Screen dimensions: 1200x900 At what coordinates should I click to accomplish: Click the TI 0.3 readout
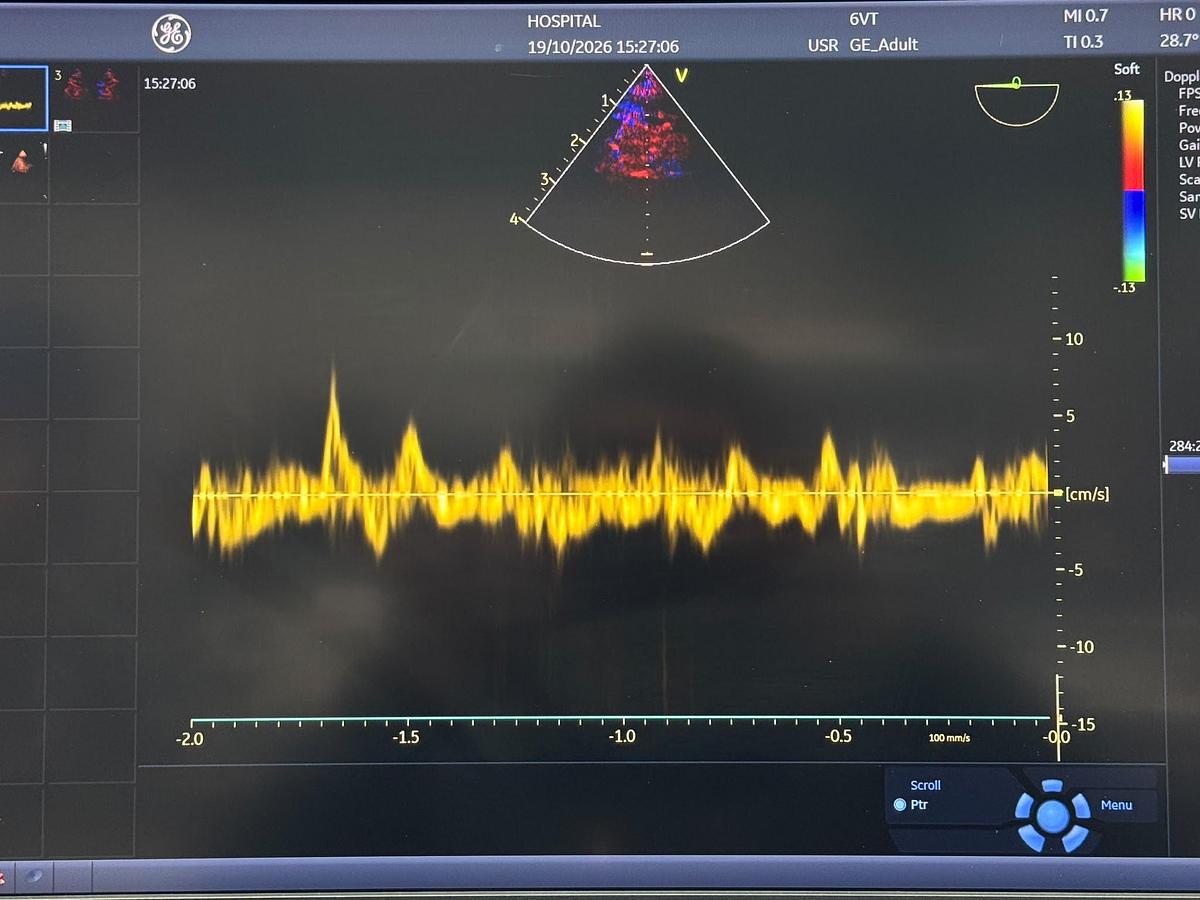(x=1084, y=41)
